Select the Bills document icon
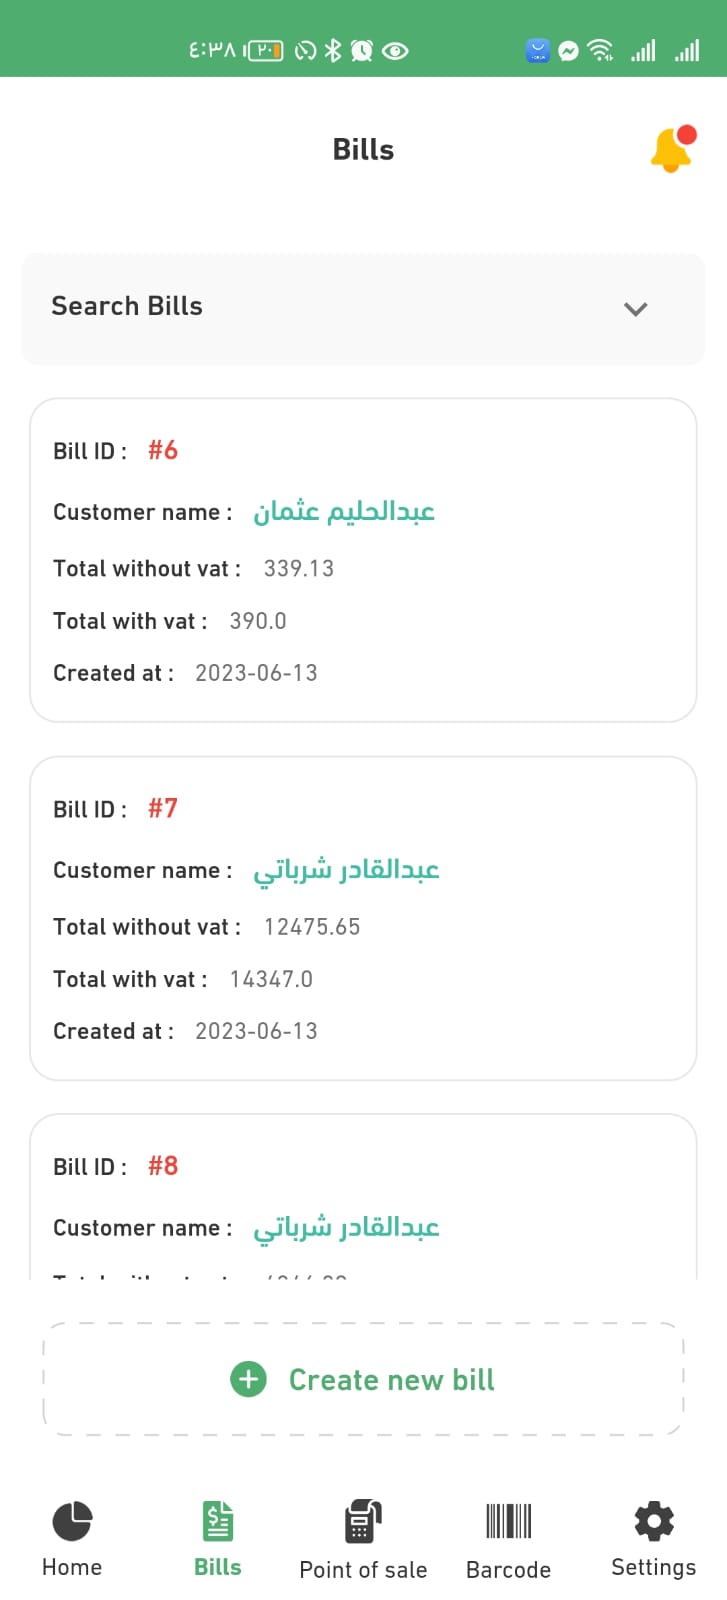This screenshot has height=1600, width=727. [x=218, y=1522]
